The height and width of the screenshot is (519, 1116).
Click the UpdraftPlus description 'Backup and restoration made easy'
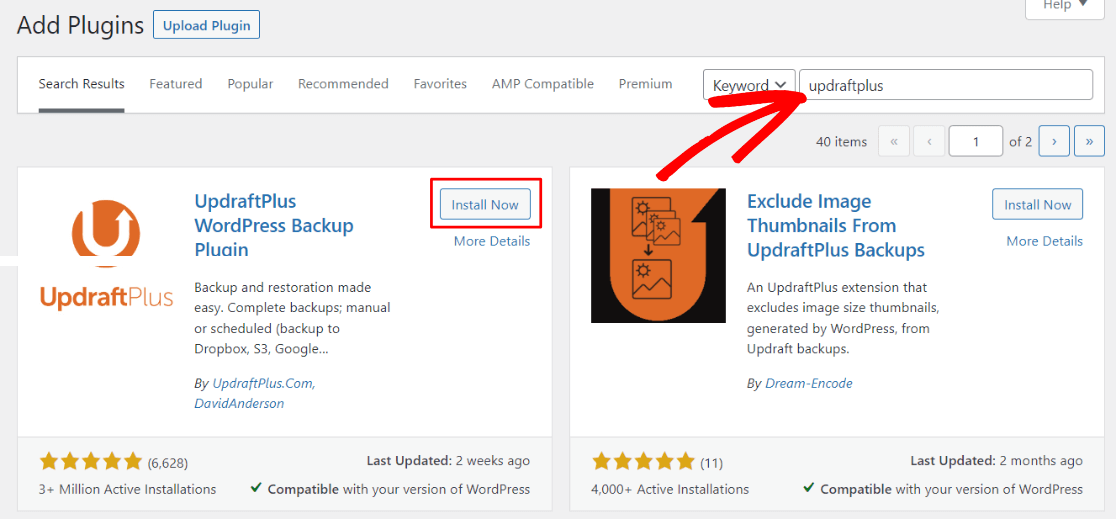click(x=292, y=318)
